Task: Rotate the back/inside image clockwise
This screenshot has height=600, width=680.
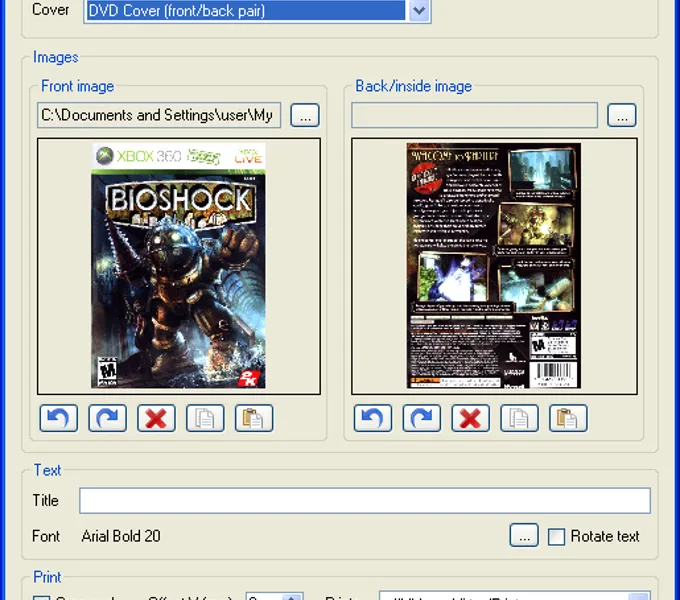Action: pyautogui.click(x=422, y=418)
